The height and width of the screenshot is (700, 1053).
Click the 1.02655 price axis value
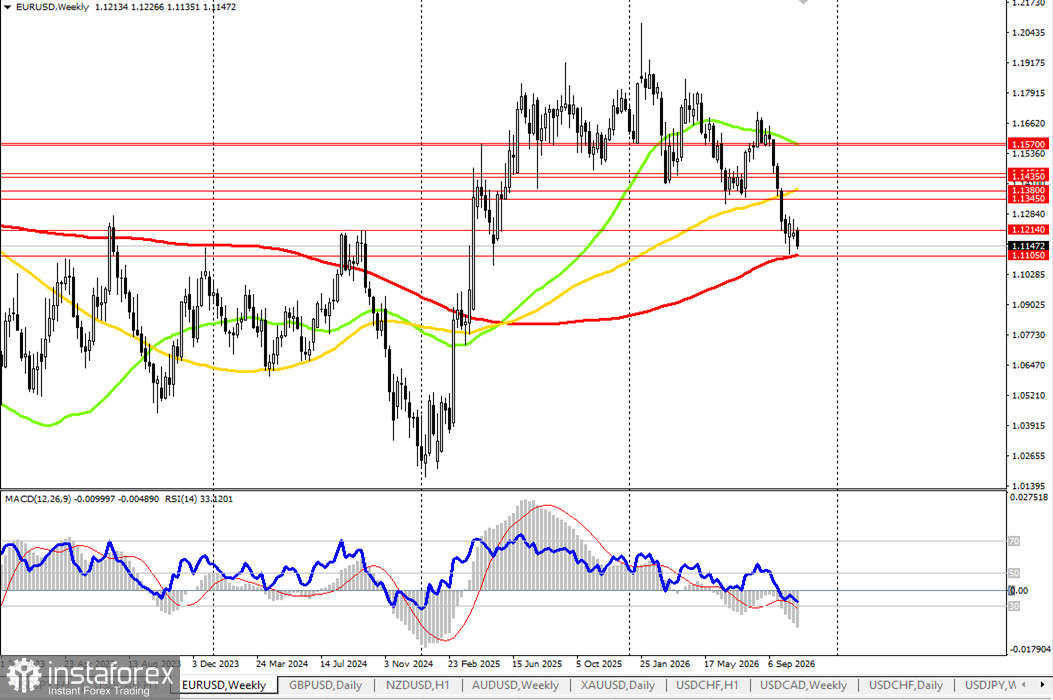click(1028, 455)
